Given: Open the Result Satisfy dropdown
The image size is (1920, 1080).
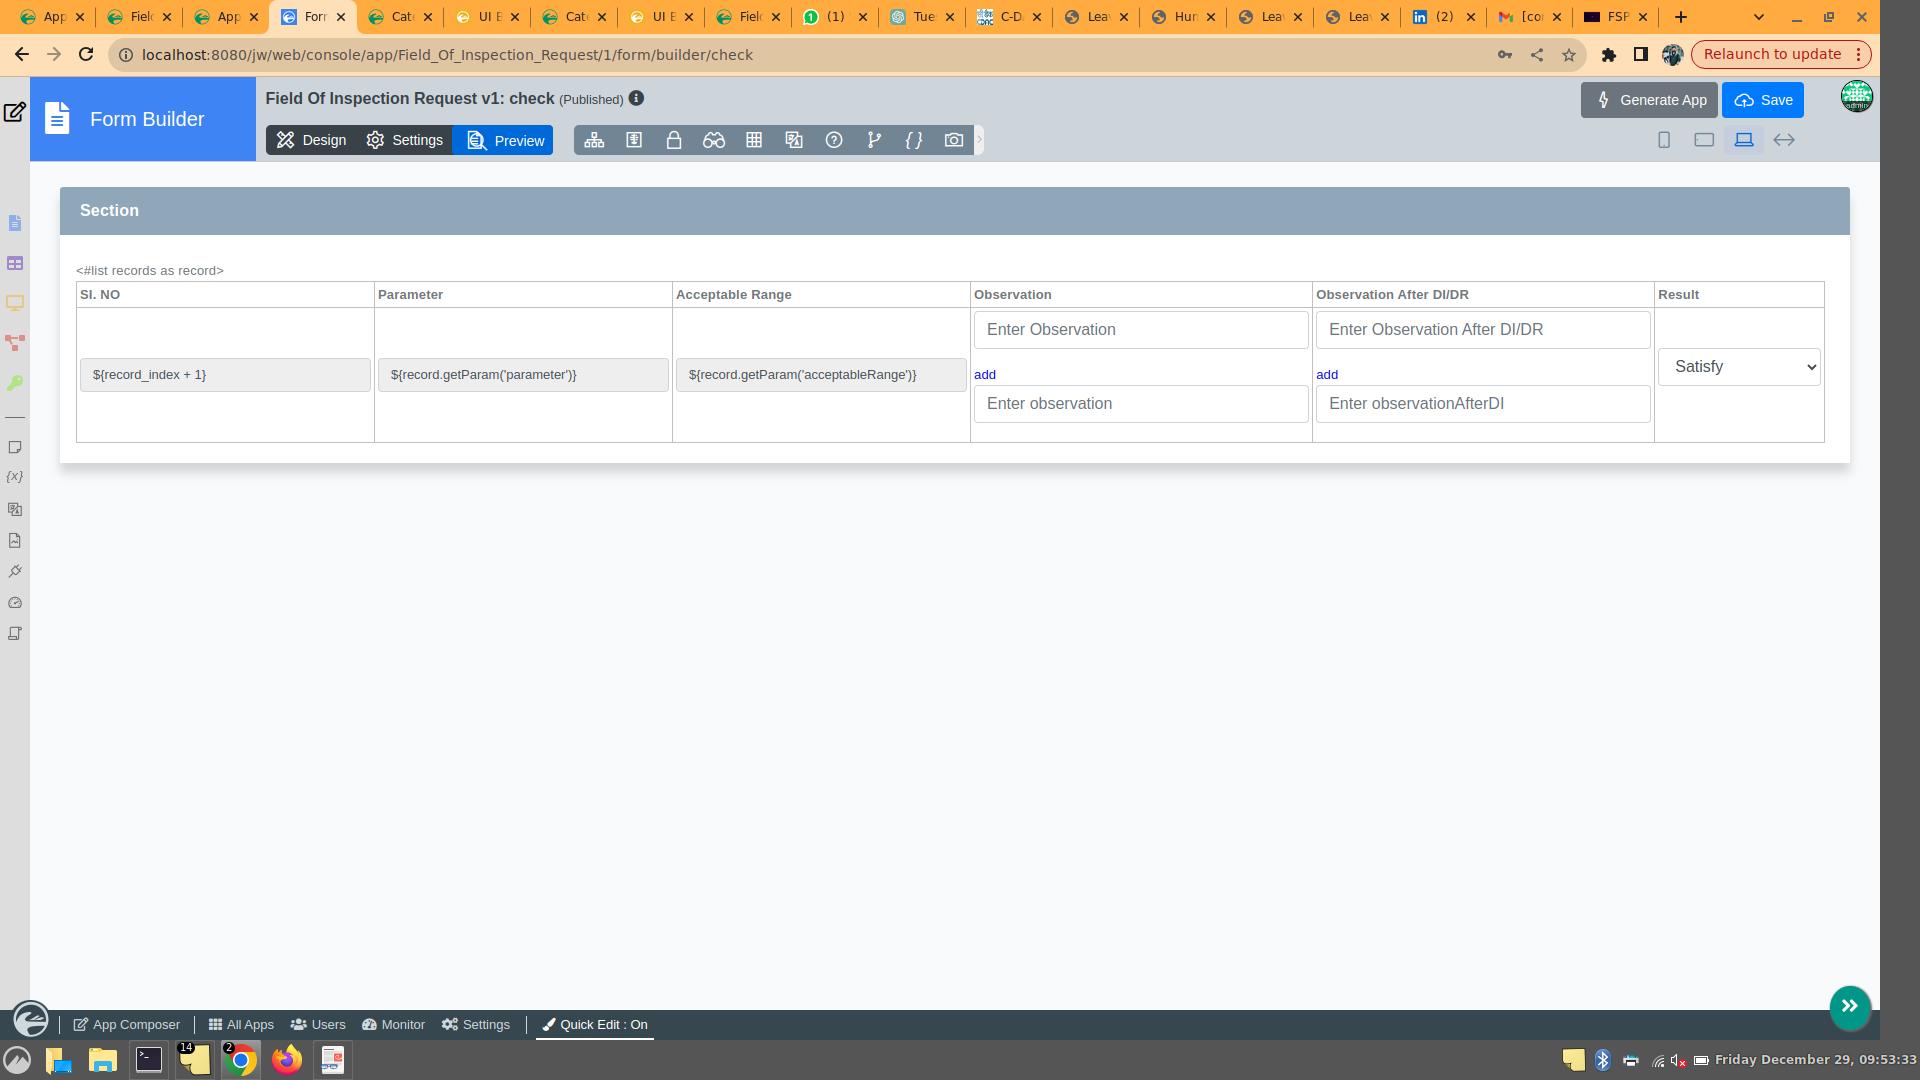Looking at the screenshot, I should [1739, 367].
